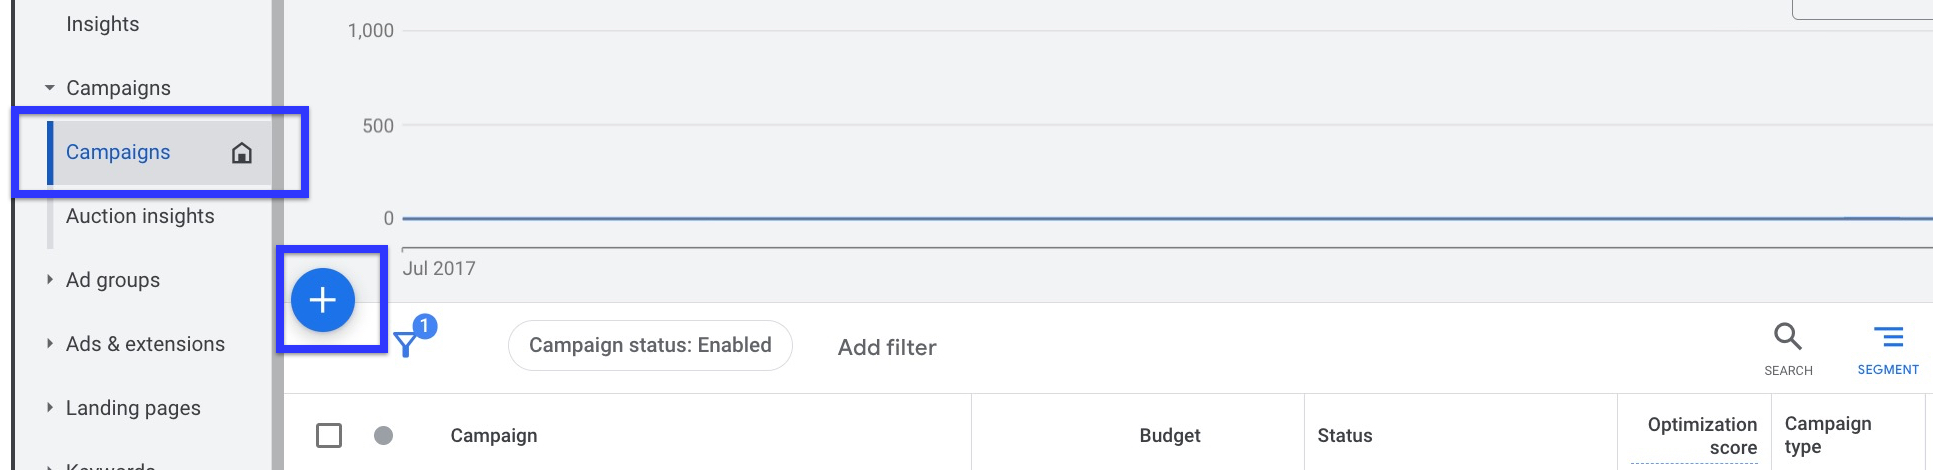The width and height of the screenshot is (1933, 470).
Task: Open the Segment icon
Action: pos(1888,337)
